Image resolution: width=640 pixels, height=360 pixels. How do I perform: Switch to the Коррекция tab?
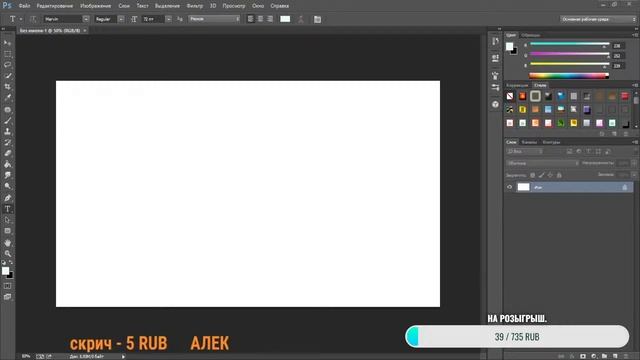click(x=517, y=85)
